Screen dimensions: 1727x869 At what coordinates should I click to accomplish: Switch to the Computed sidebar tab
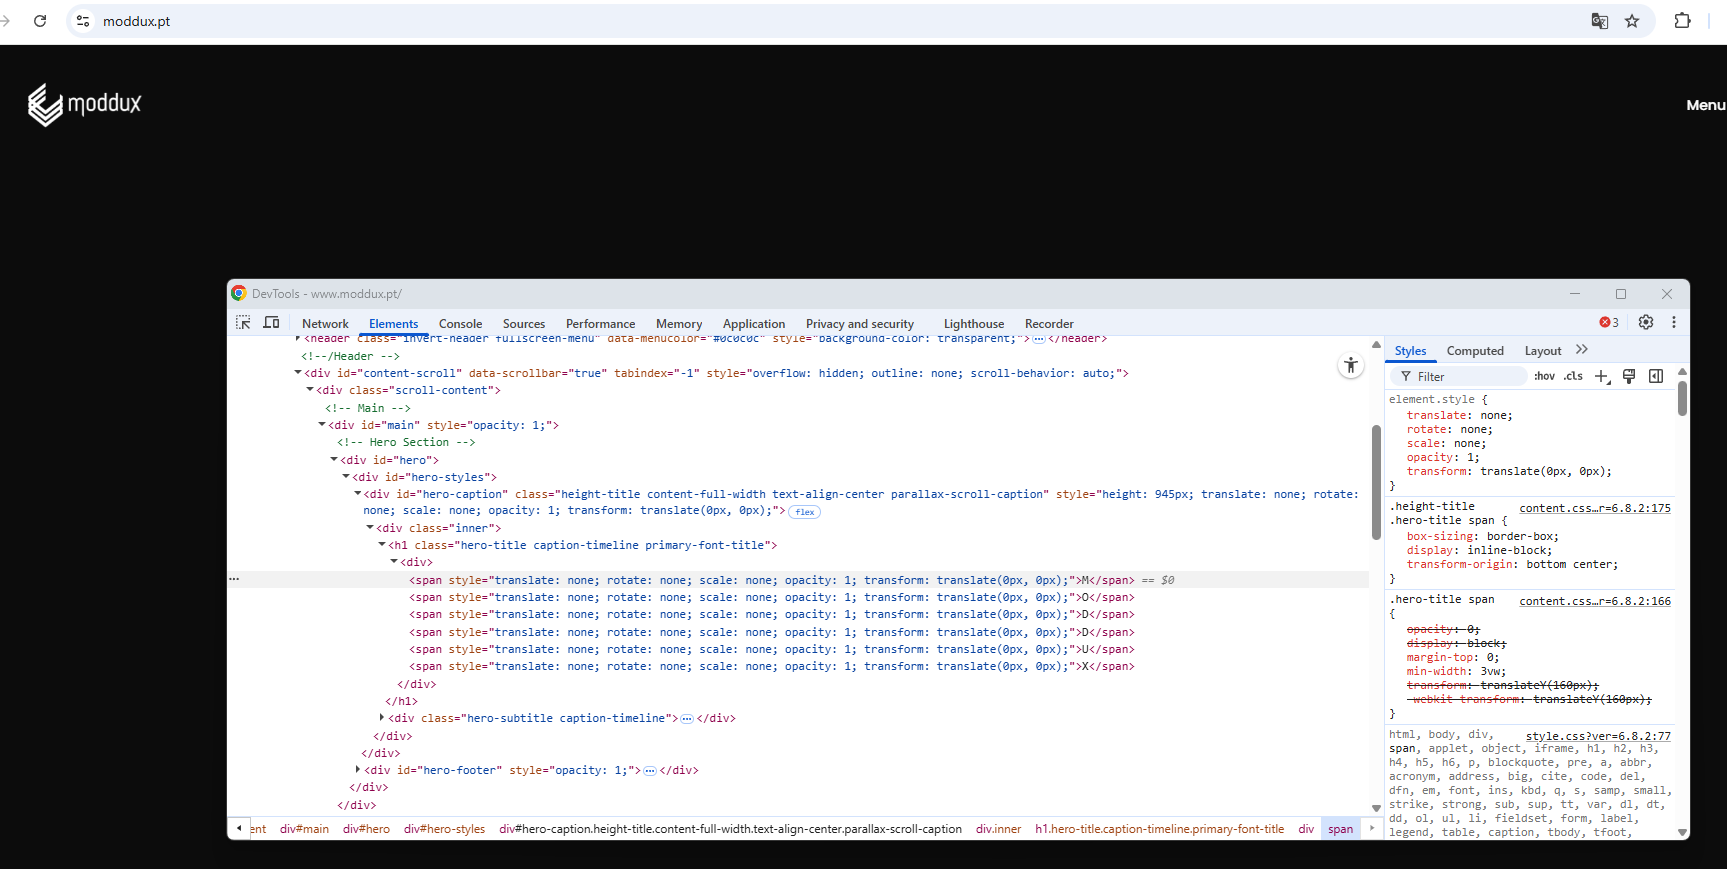pyautogui.click(x=1475, y=351)
